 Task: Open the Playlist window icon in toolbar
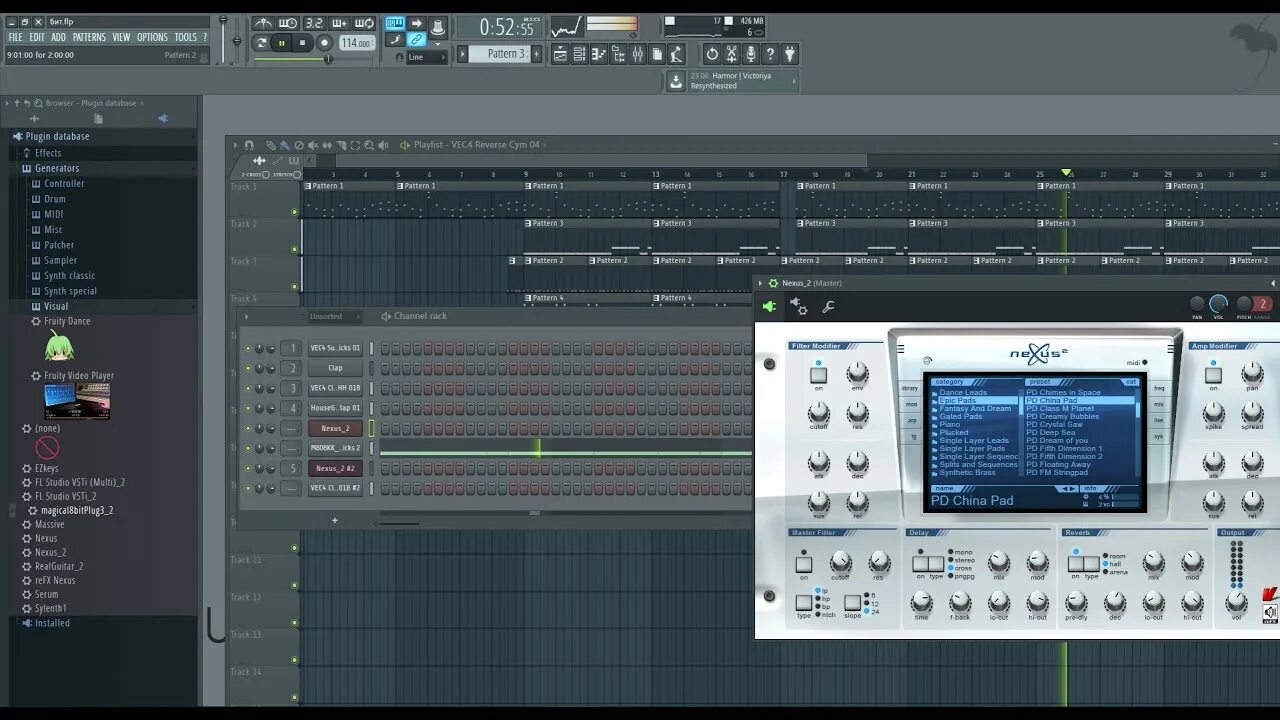[560, 54]
